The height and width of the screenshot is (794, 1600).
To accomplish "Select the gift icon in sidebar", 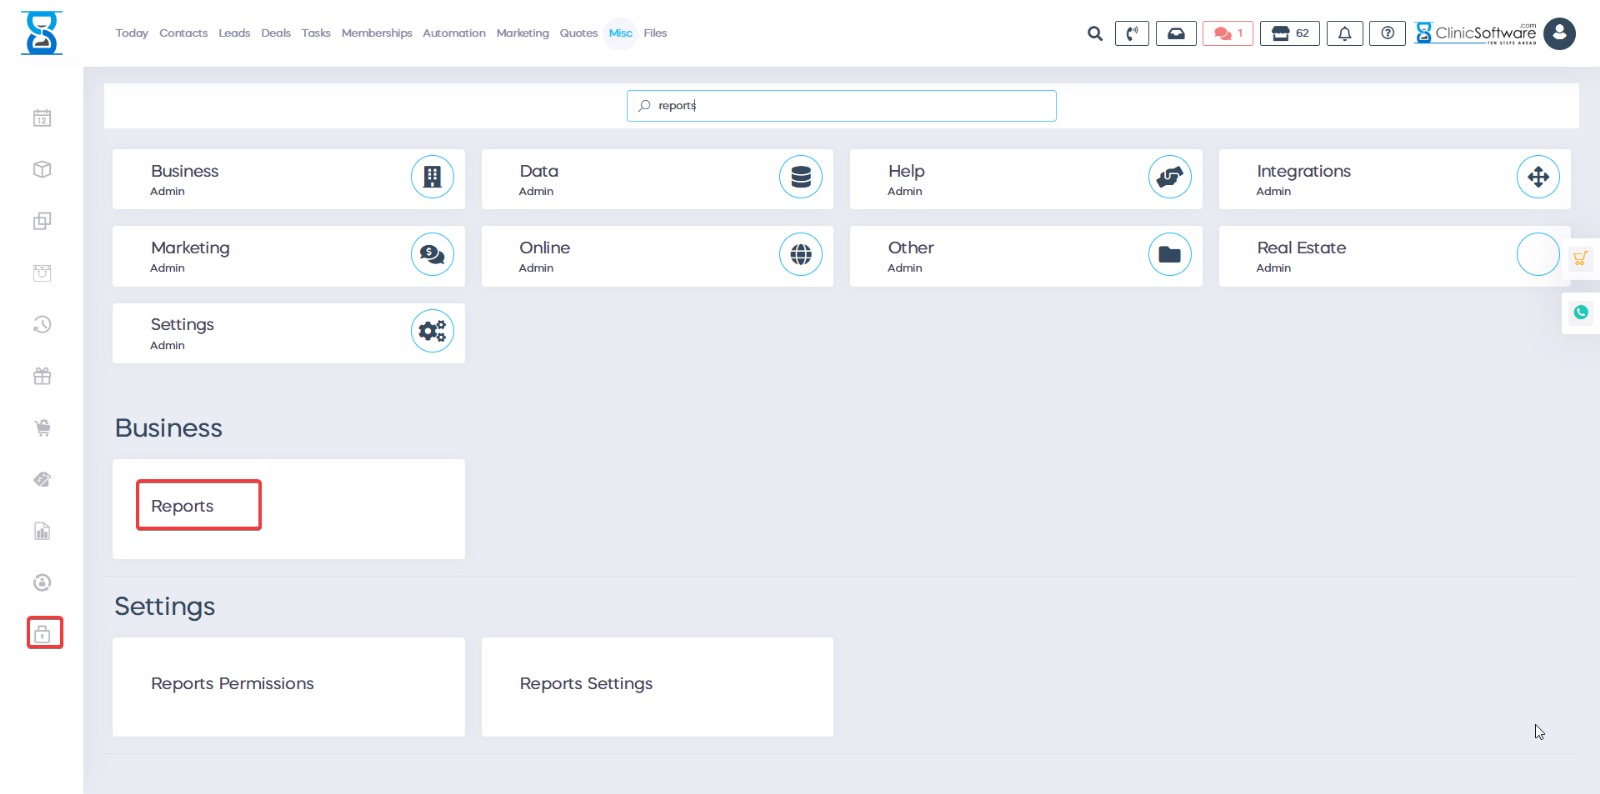I will coord(42,376).
